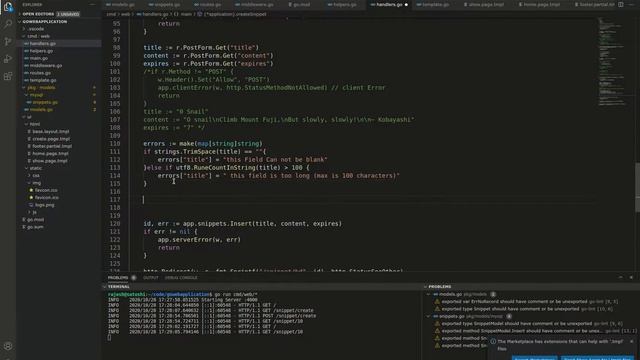Click the warning icon for ErrNoRecord problem
Viewport: 640px width, 360px height.
click(x=437, y=302)
